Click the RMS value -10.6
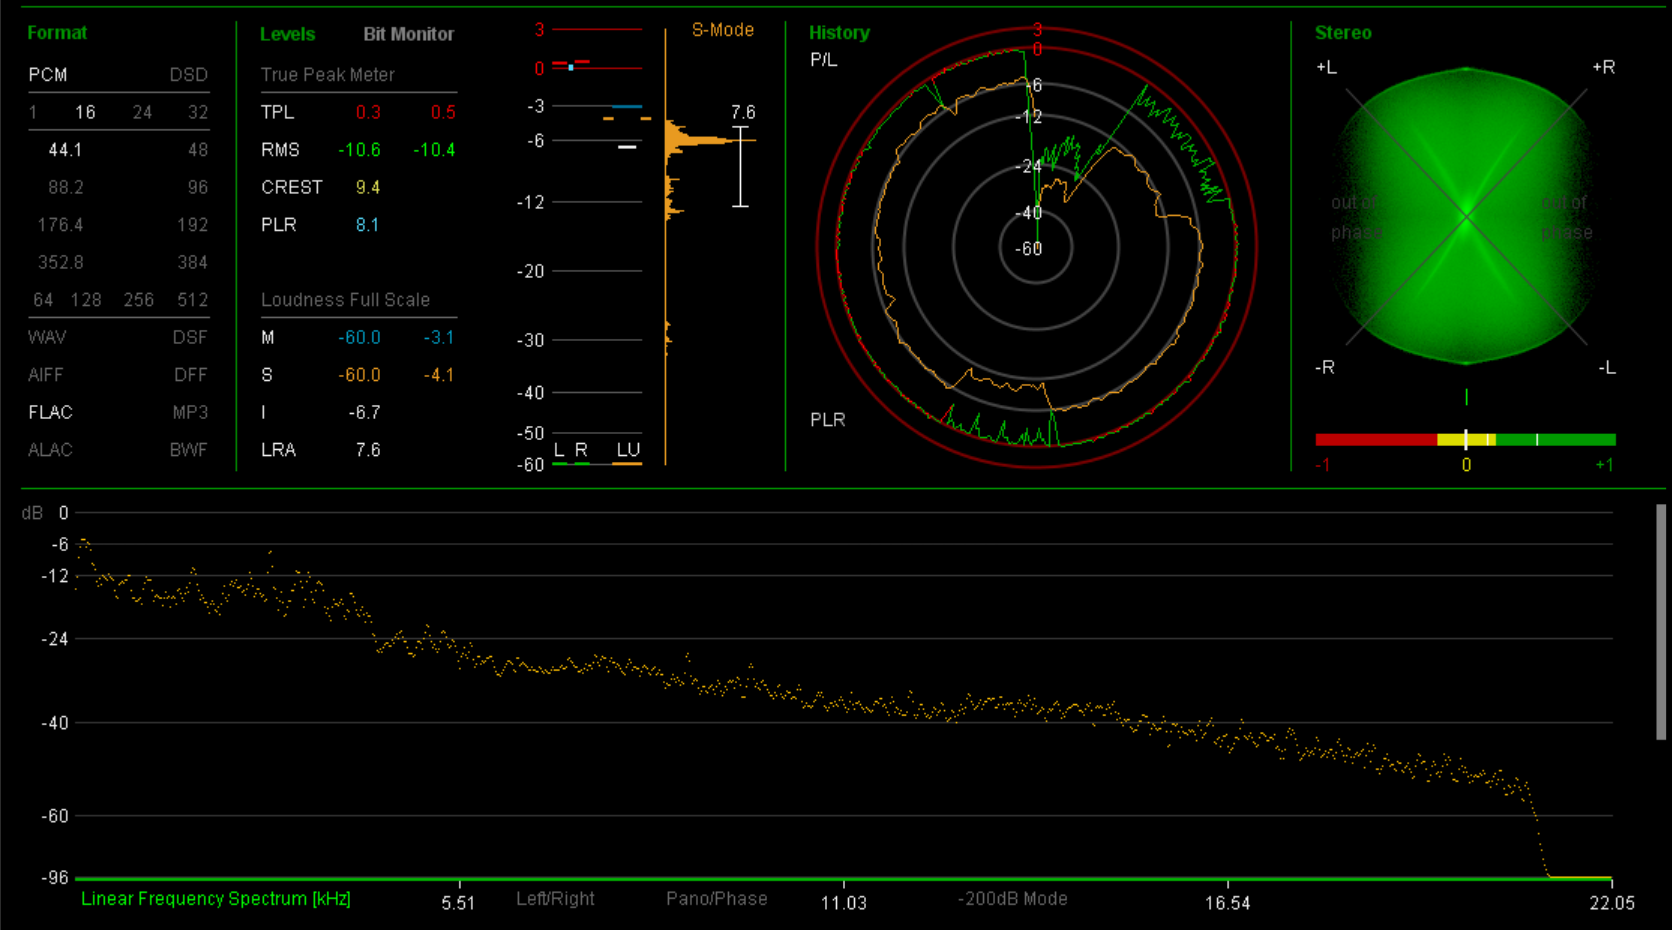Screen dimensions: 1672x930 click(x=359, y=150)
